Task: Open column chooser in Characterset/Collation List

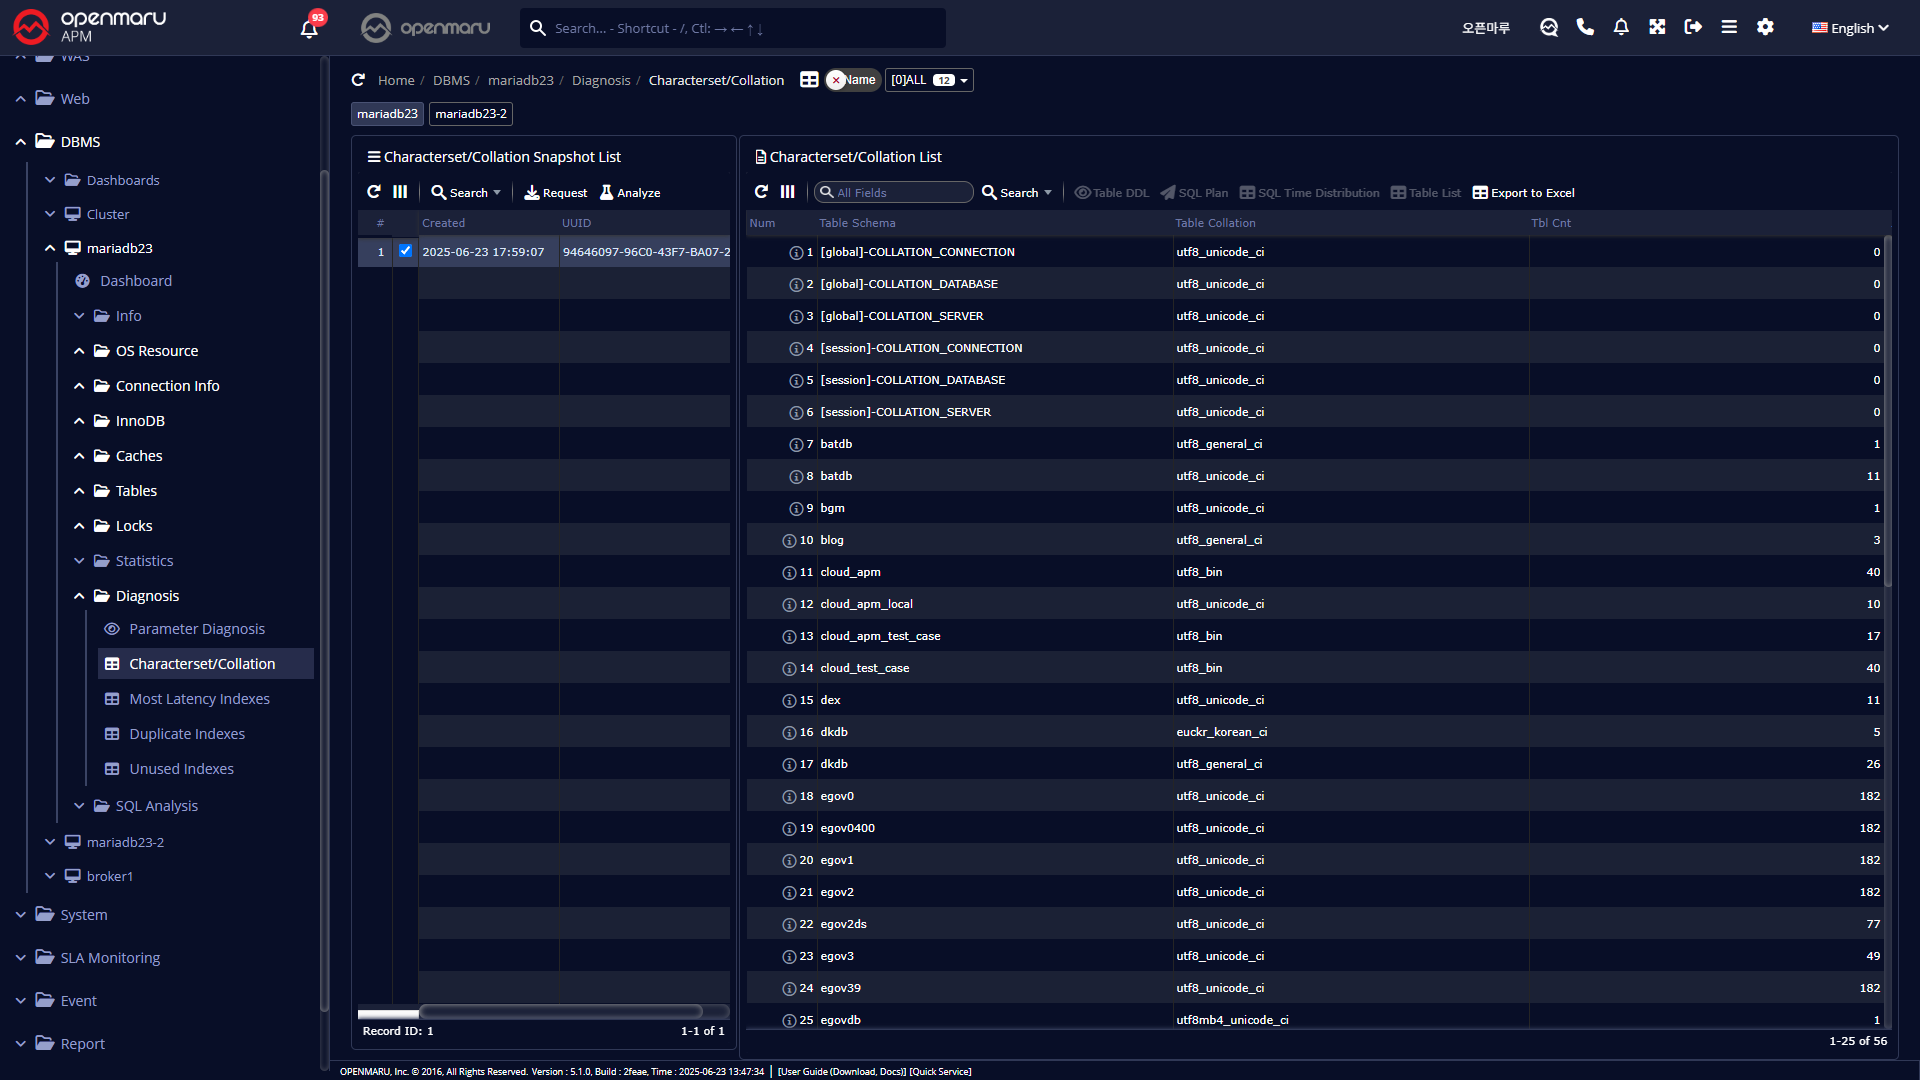Action: pos(788,192)
